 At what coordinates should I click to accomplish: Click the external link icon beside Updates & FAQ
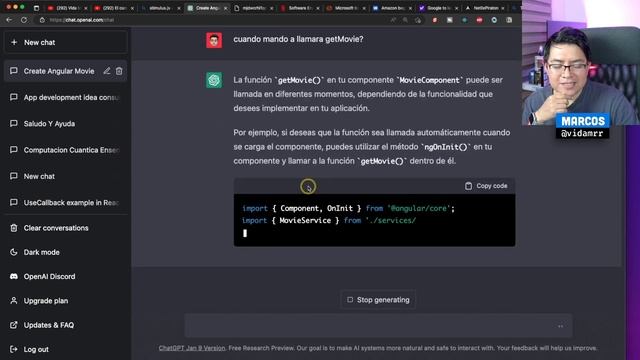(x=13, y=325)
